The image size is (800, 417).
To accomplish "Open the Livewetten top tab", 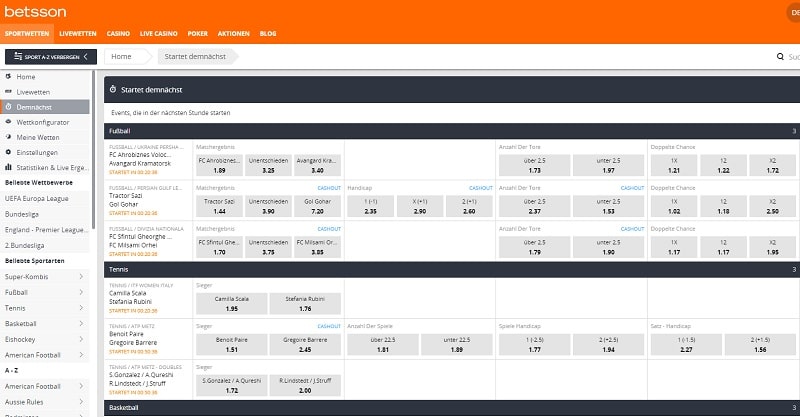I will pyautogui.click(x=78, y=34).
